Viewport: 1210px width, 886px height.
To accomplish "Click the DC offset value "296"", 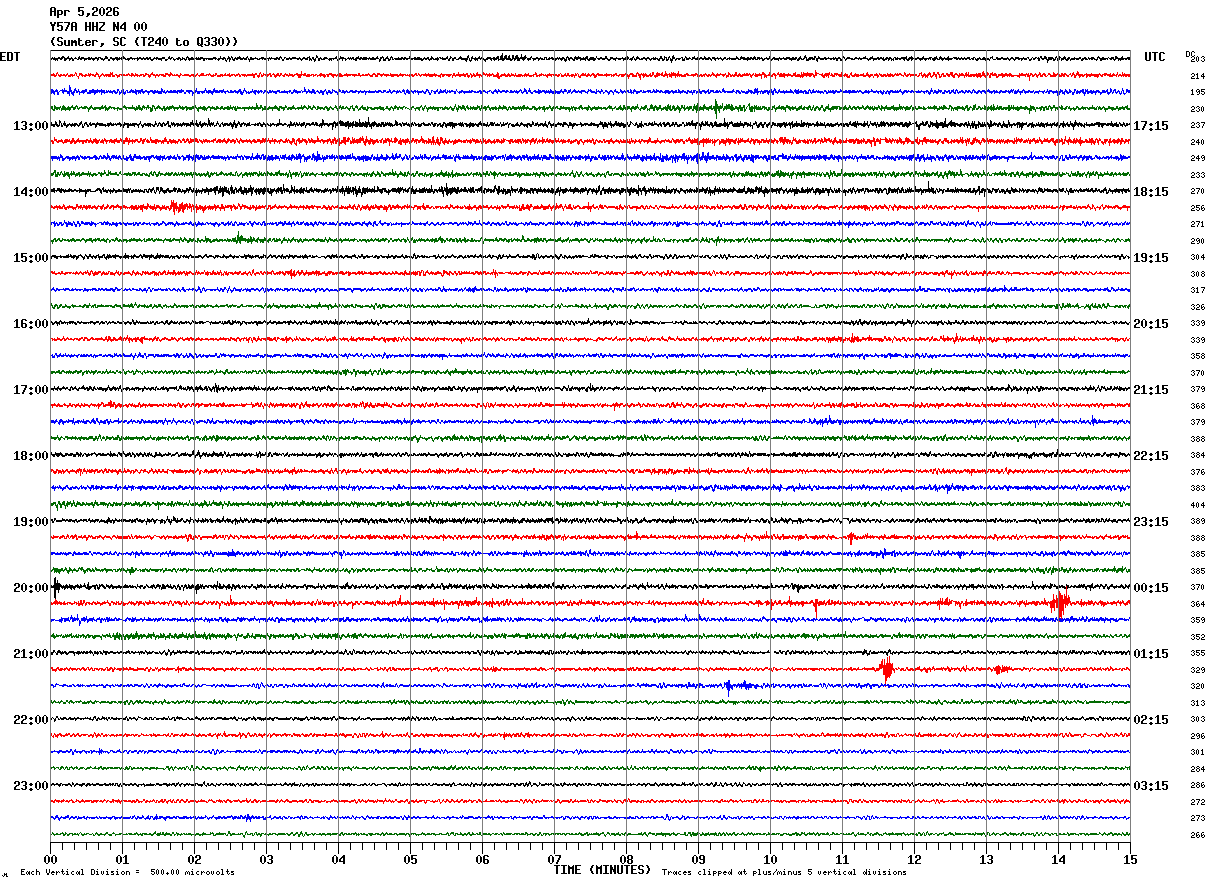I will [x=1197, y=737].
